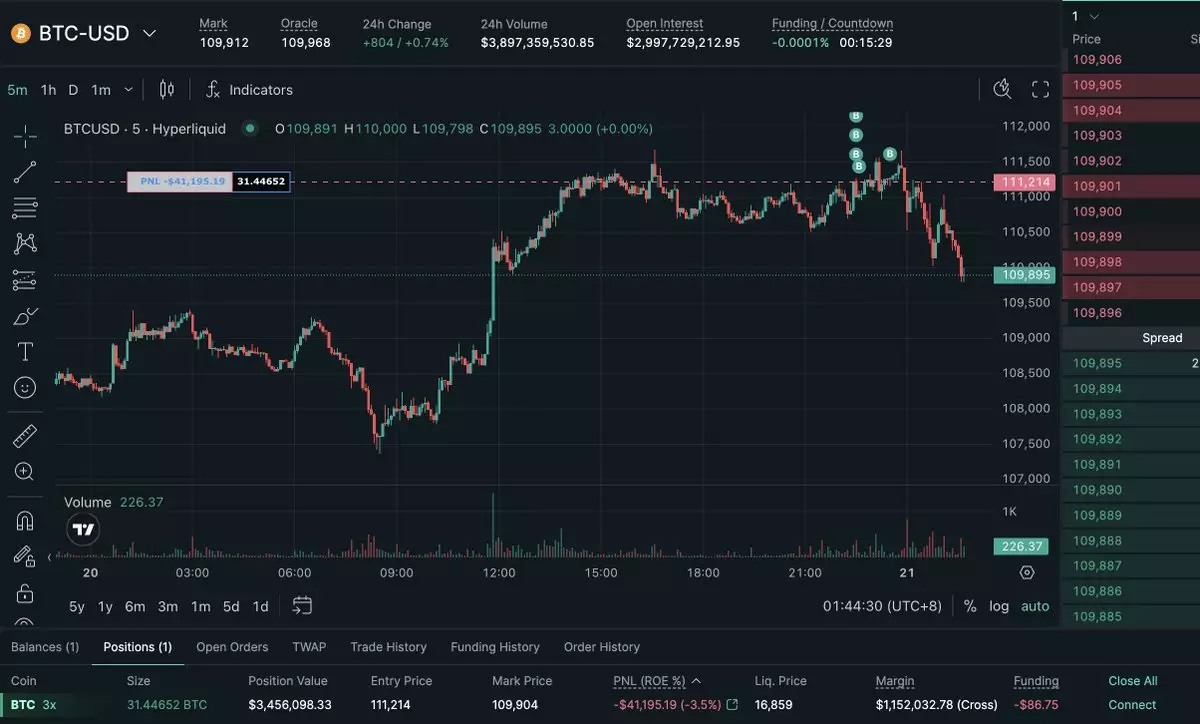Viewport: 1200px width, 724px height.
Task: Select the trend line drawing tool
Action: (x=25, y=172)
